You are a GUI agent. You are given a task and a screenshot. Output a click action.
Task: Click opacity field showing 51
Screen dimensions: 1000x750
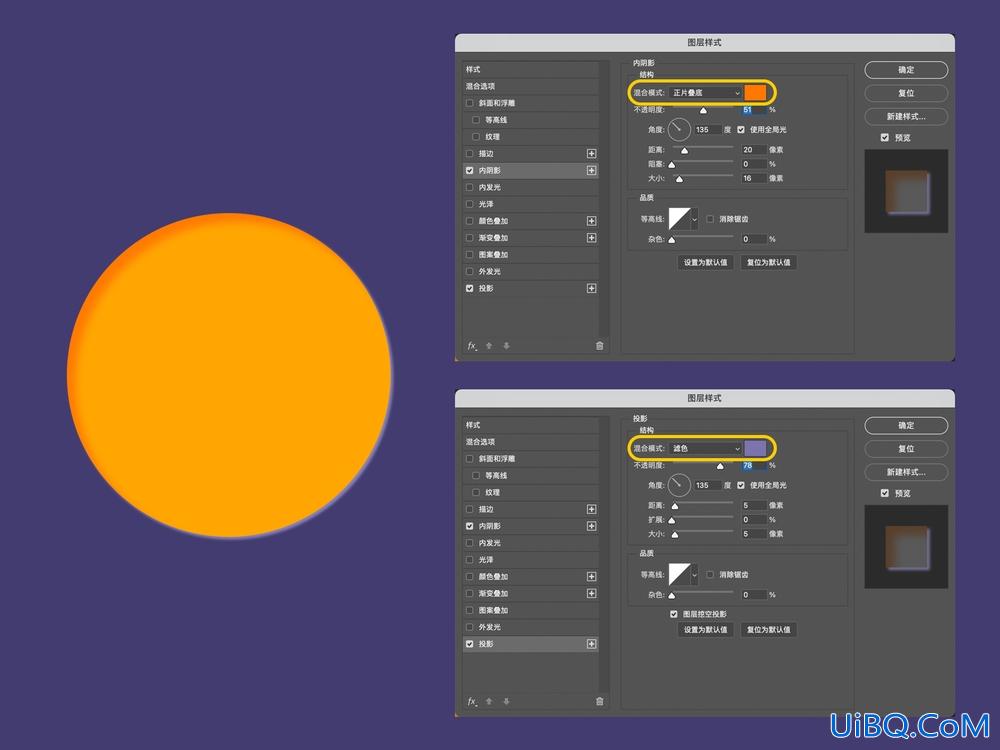tap(753, 110)
